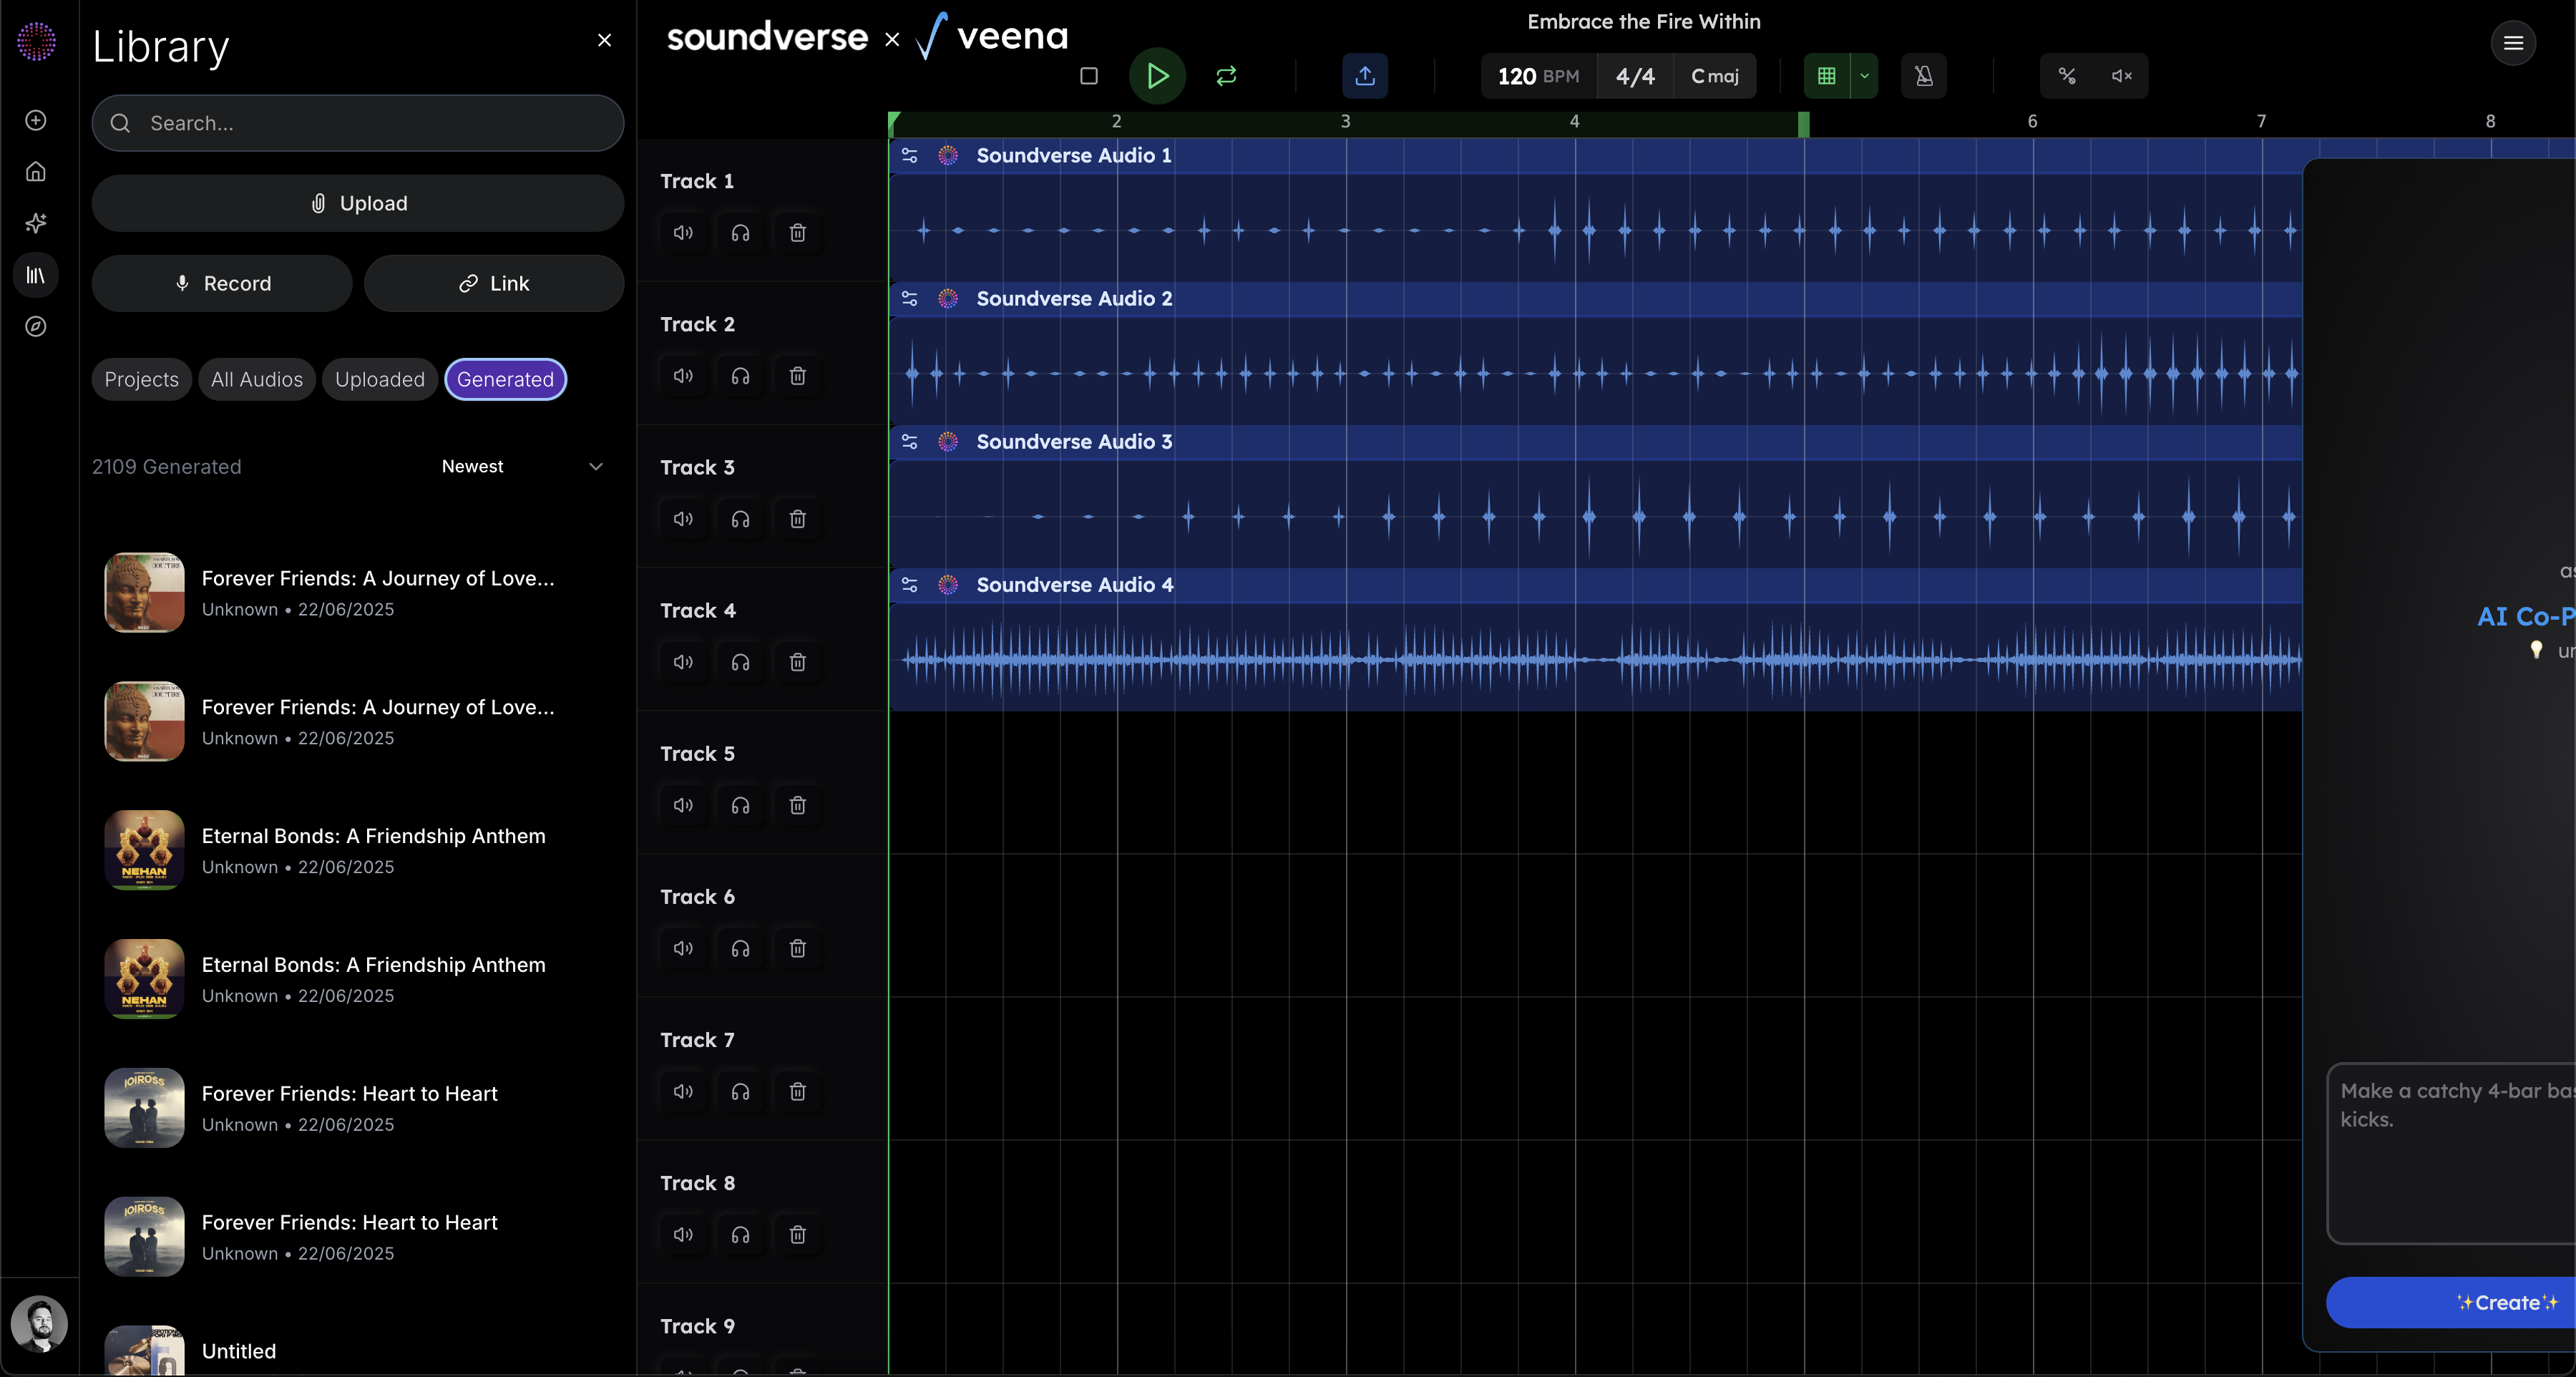Mute Track 8

tap(684, 1234)
